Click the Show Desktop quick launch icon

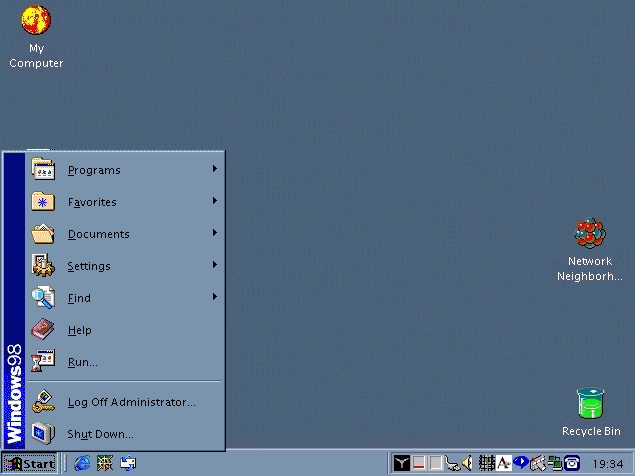coord(105,463)
